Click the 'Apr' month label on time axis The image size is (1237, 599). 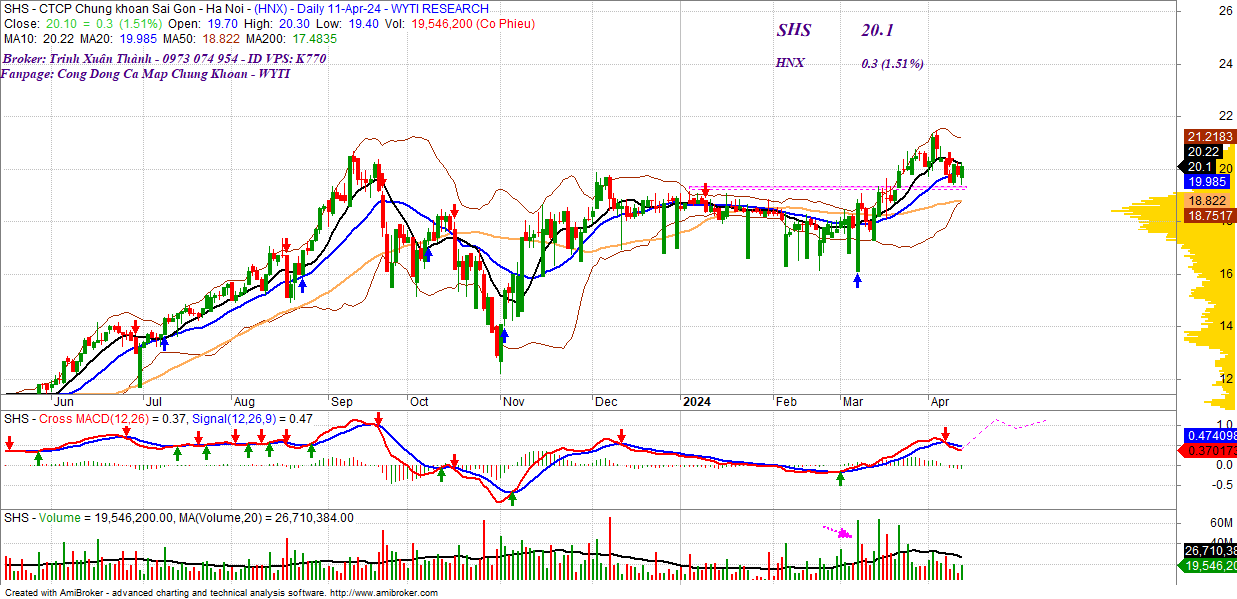pos(942,401)
